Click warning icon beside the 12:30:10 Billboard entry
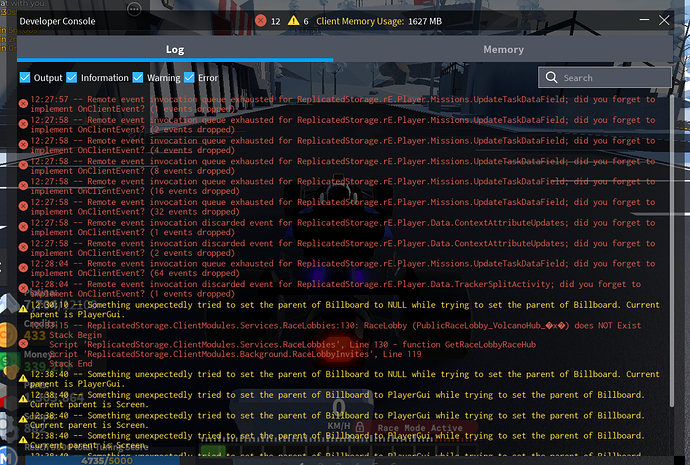Viewport: 690px width, 465px height. click(24, 305)
